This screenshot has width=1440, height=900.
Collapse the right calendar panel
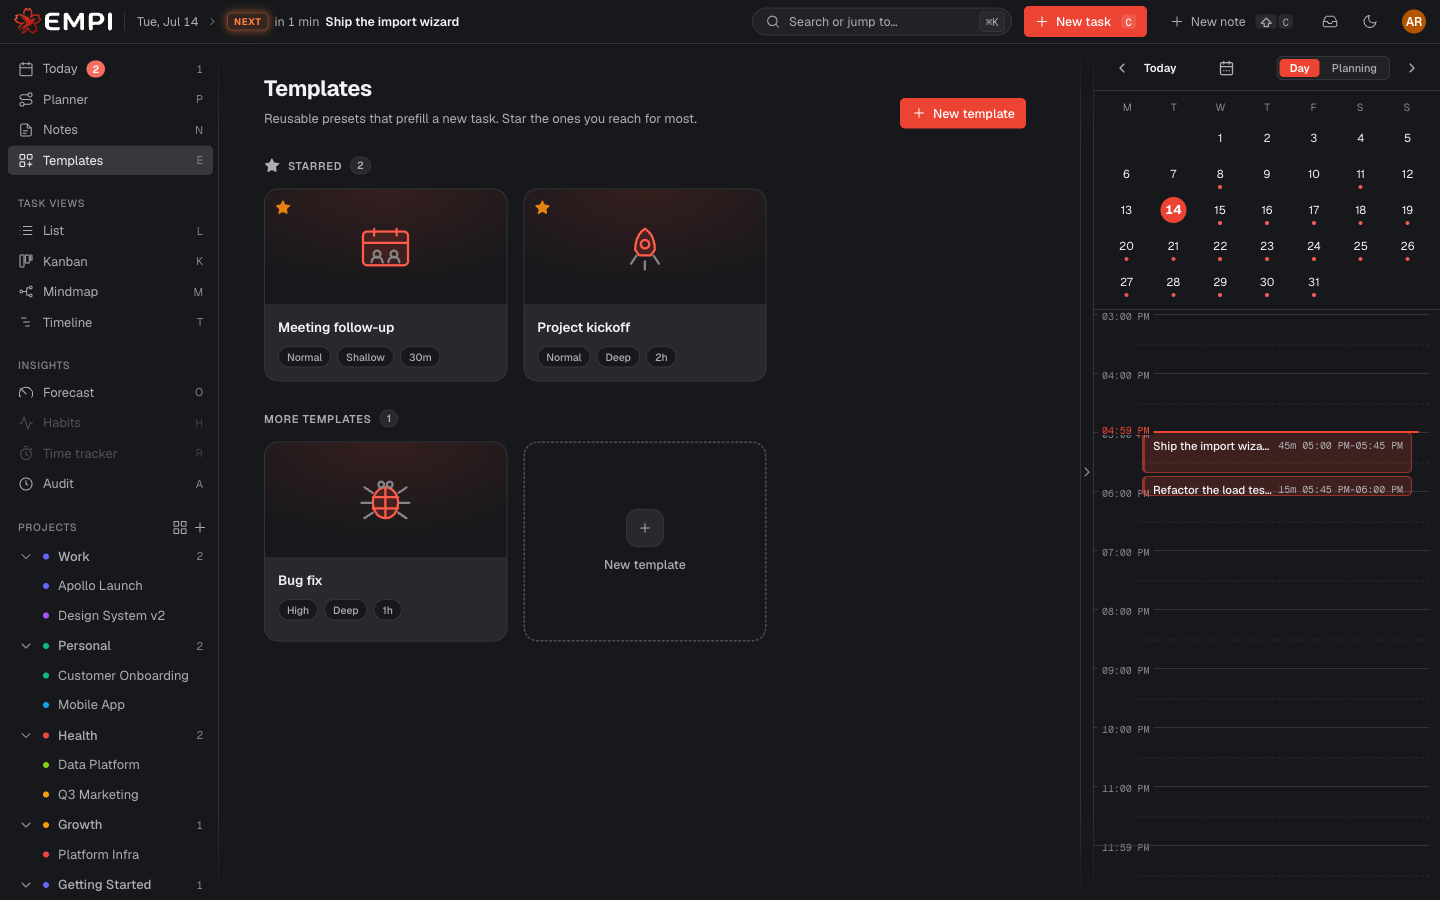pyautogui.click(x=1086, y=472)
